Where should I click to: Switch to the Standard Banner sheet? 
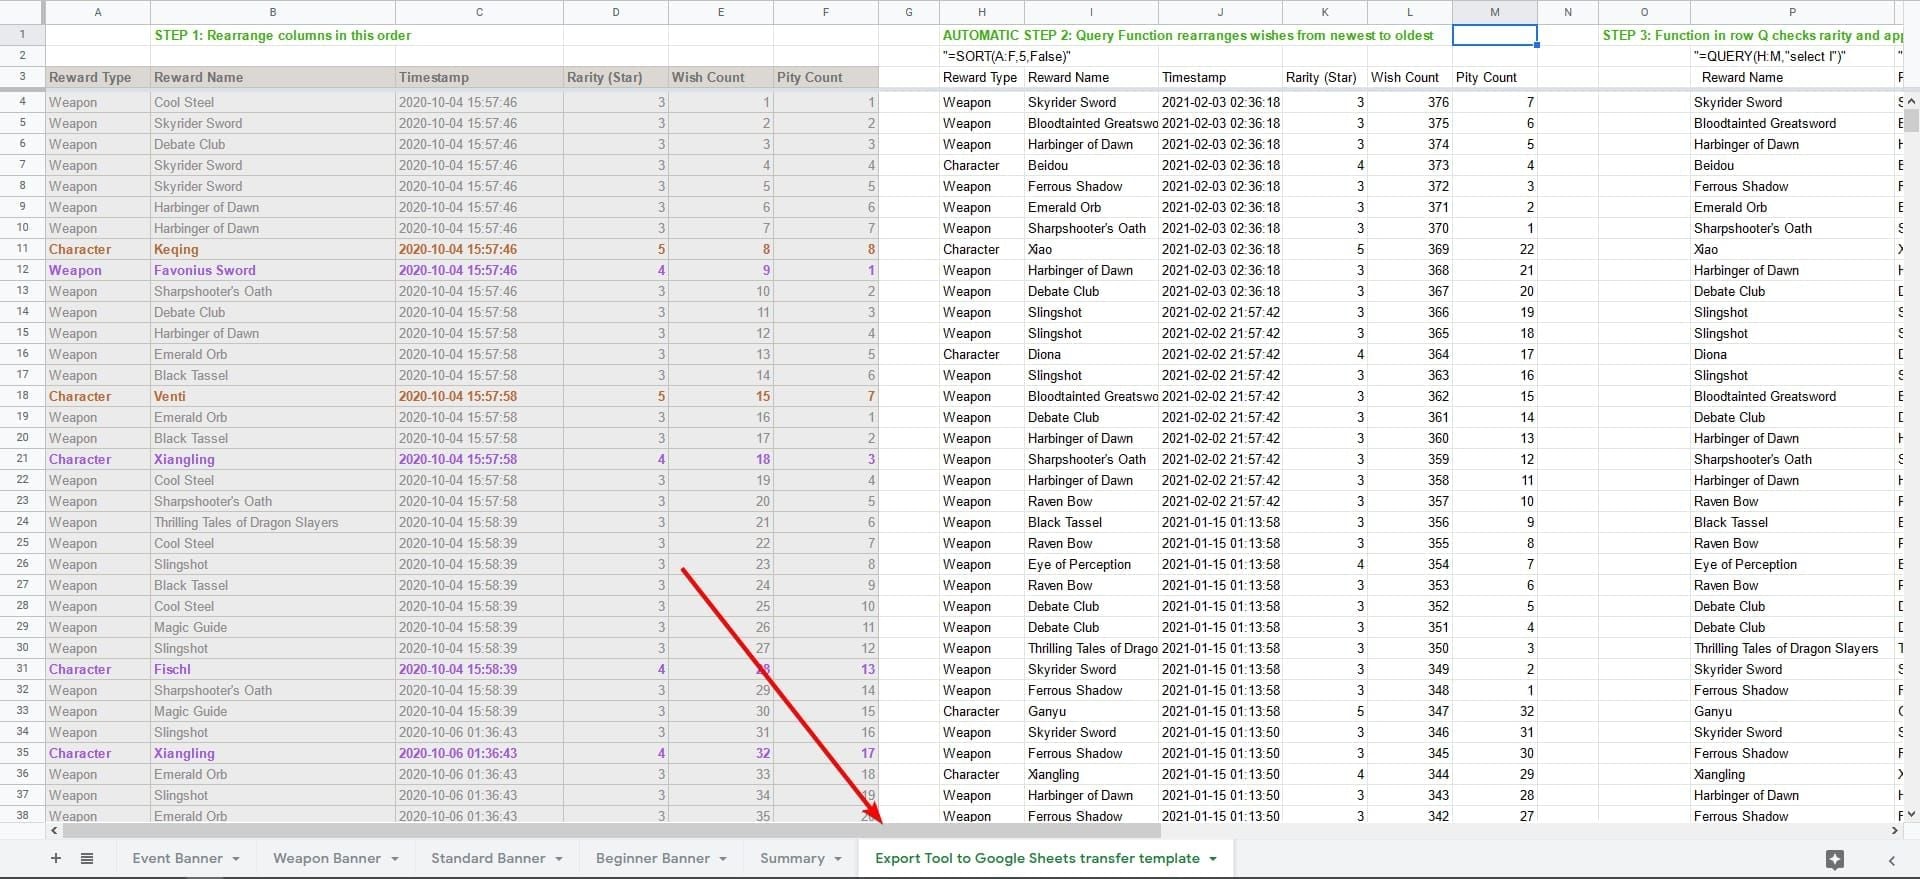tap(488, 858)
